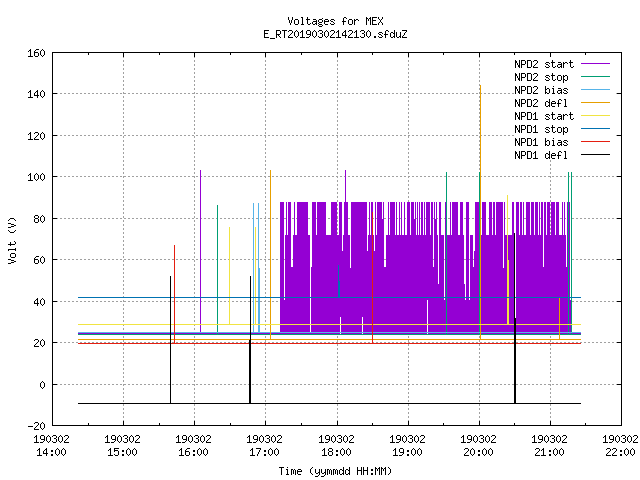Select the NPD2 stop legend entry

pos(541,77)
